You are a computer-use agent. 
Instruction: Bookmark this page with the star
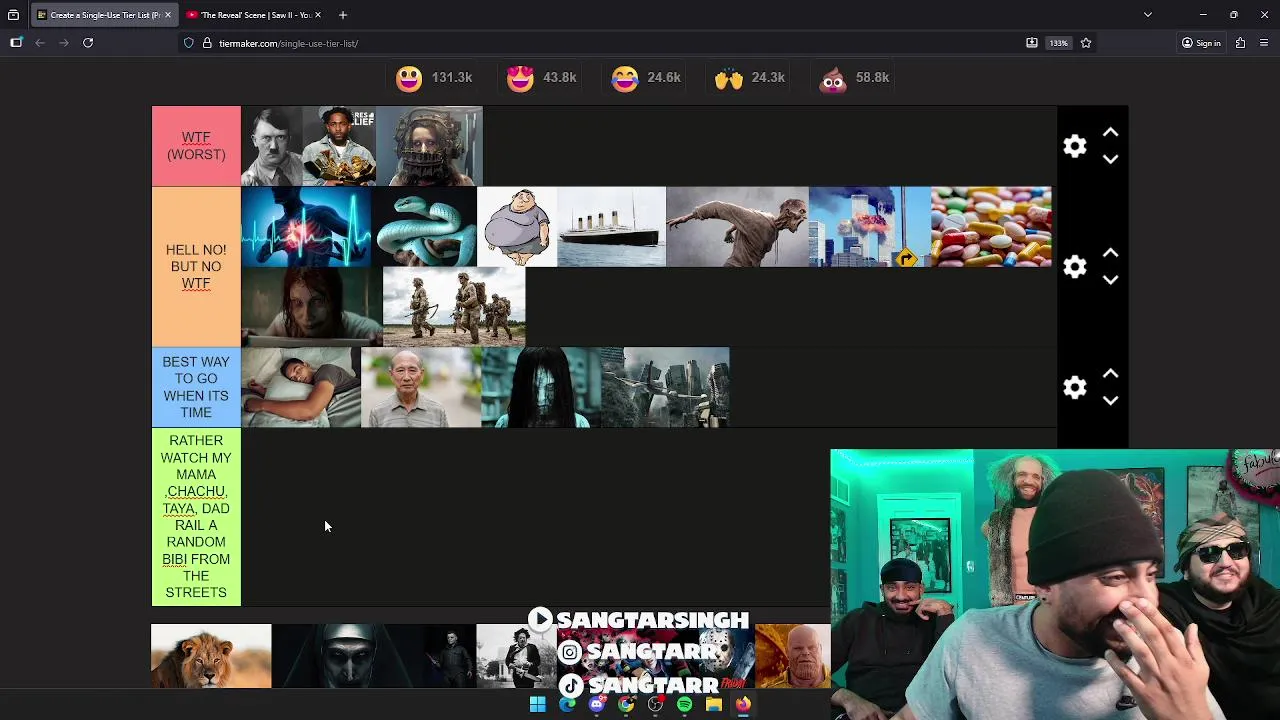click(1086, 43)
